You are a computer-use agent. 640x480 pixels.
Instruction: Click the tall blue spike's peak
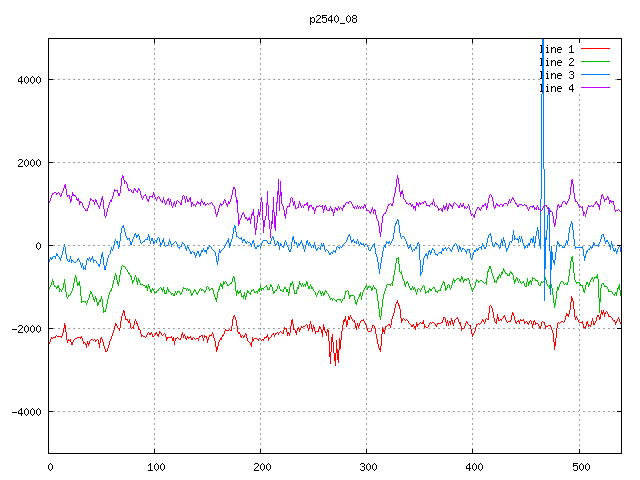coord(542,42)
